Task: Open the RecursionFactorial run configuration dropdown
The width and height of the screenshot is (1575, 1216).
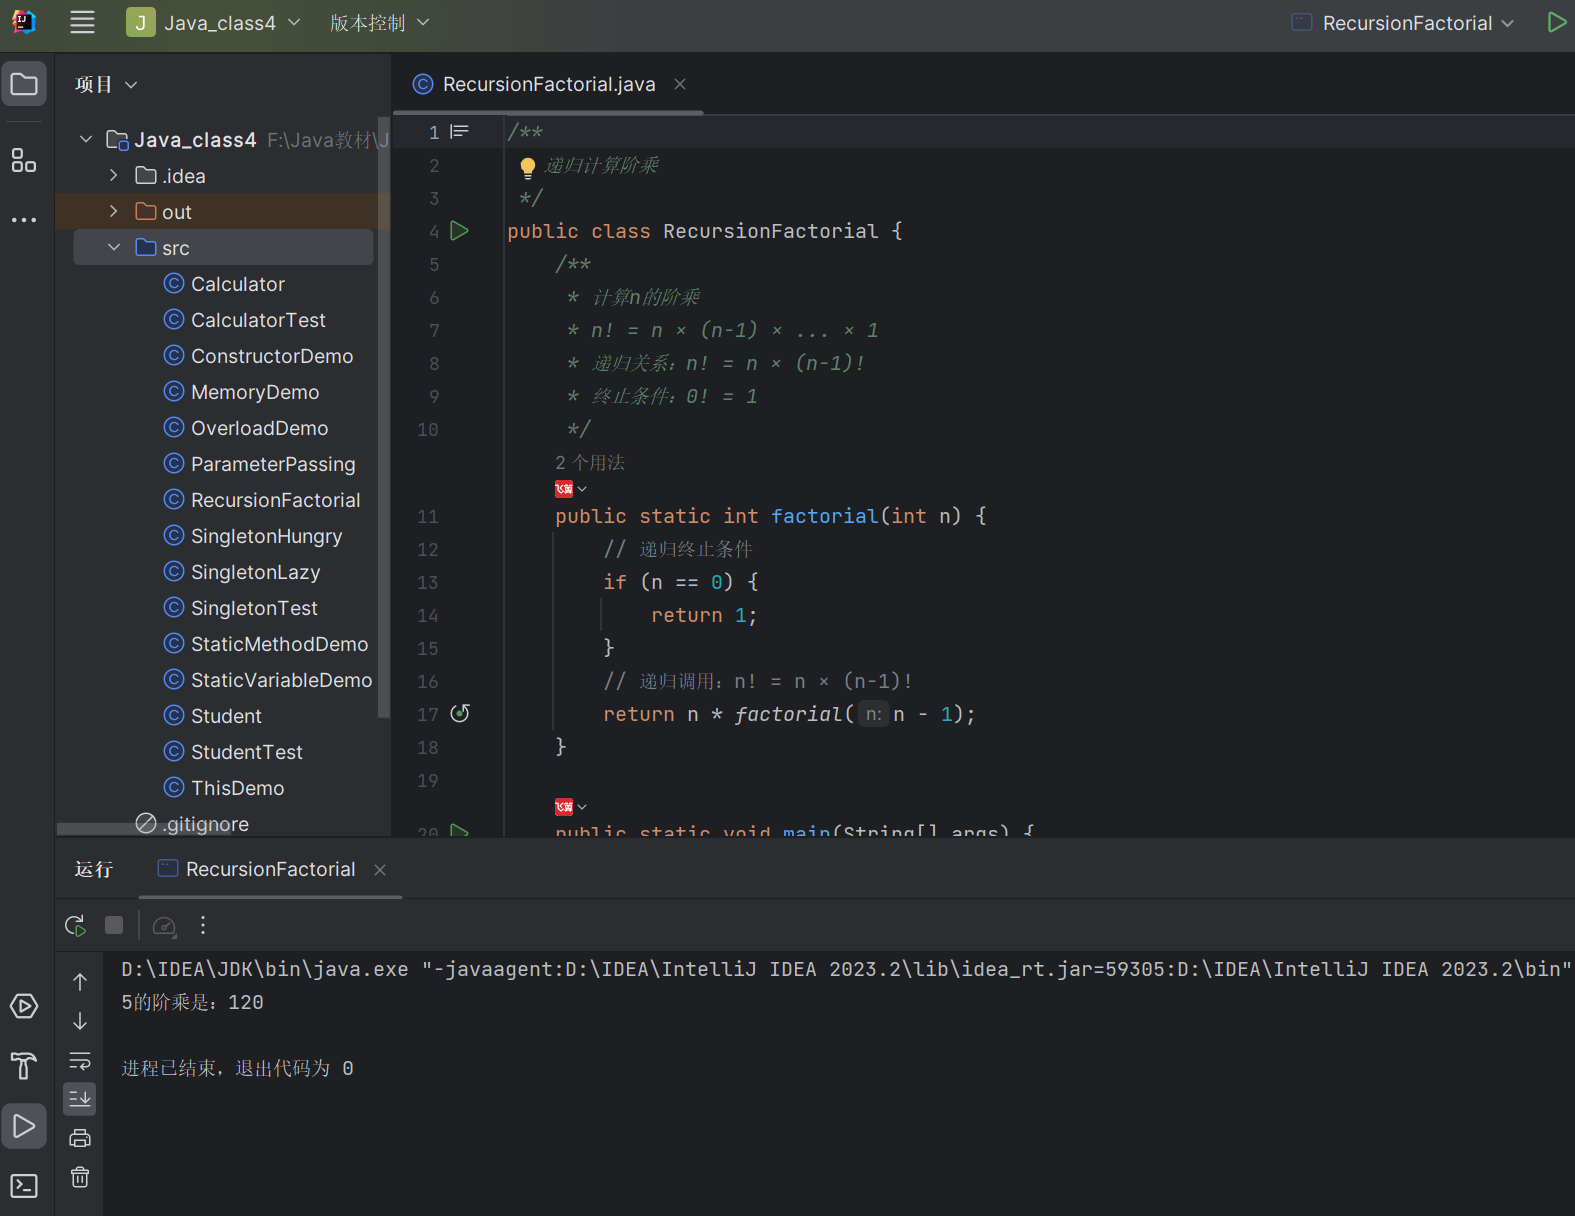Action: pos(1402,22)
